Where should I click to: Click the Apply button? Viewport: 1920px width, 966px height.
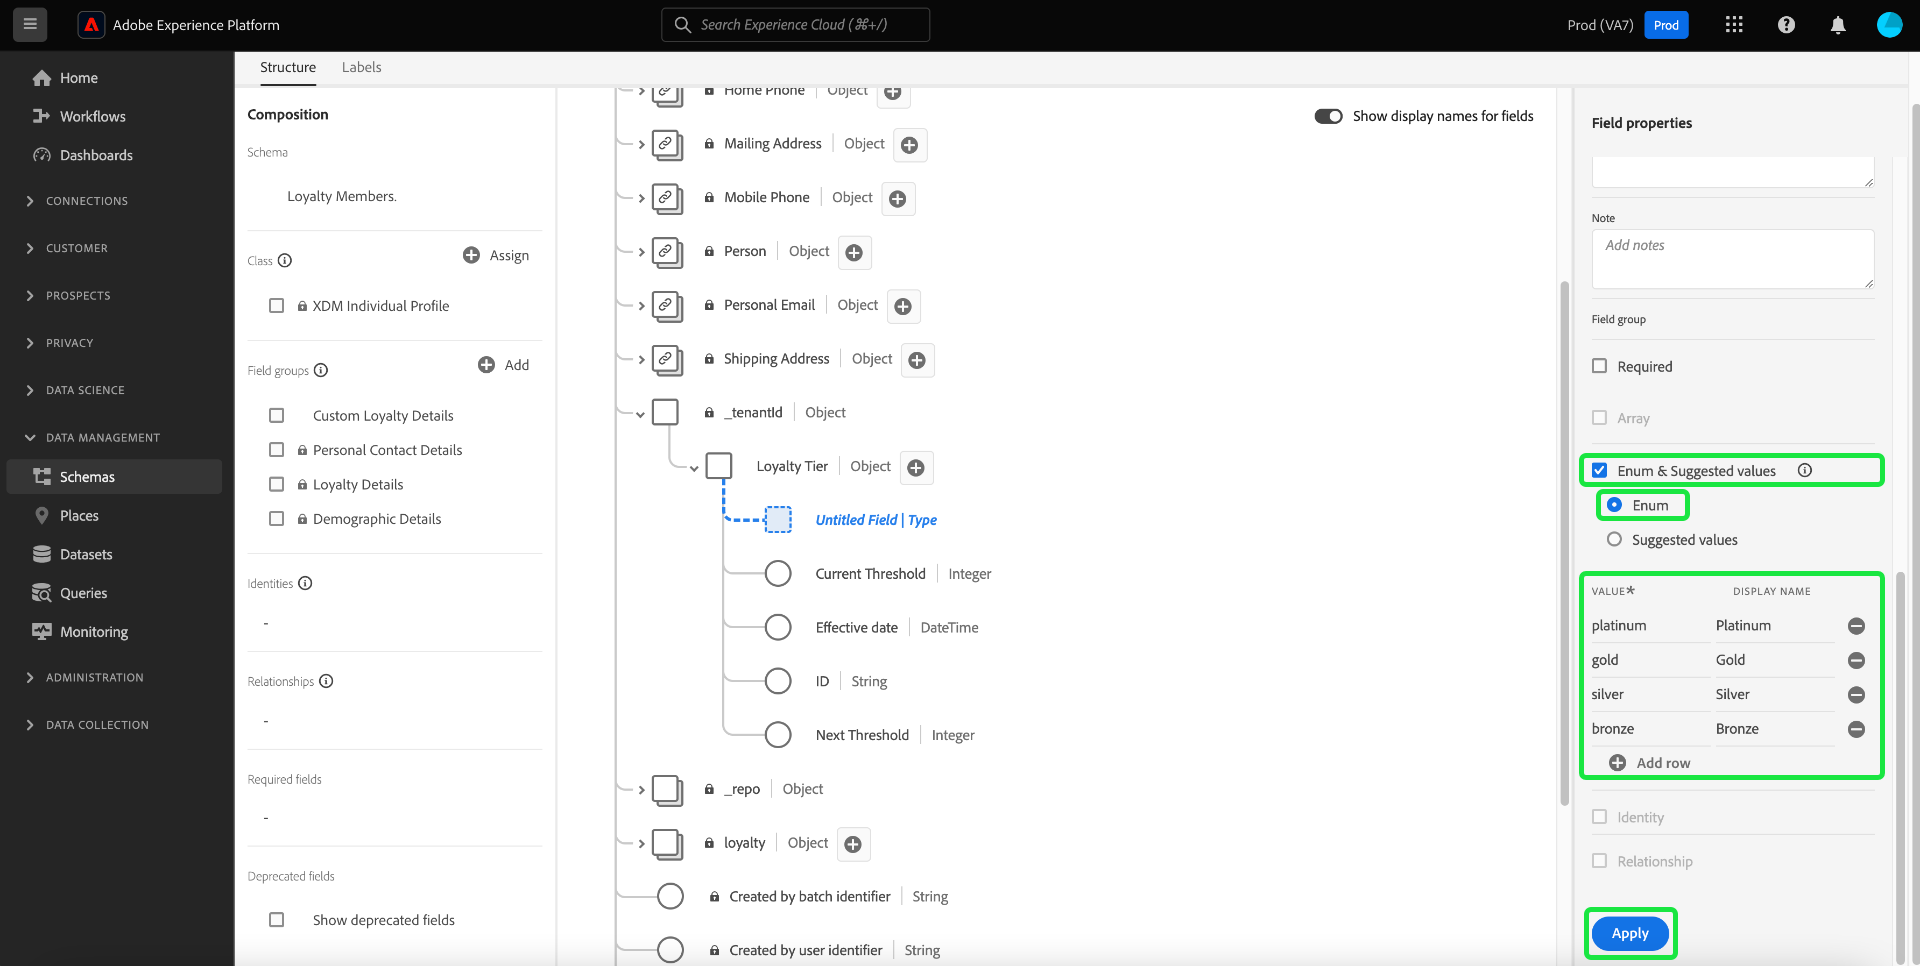coord(1630,933)
